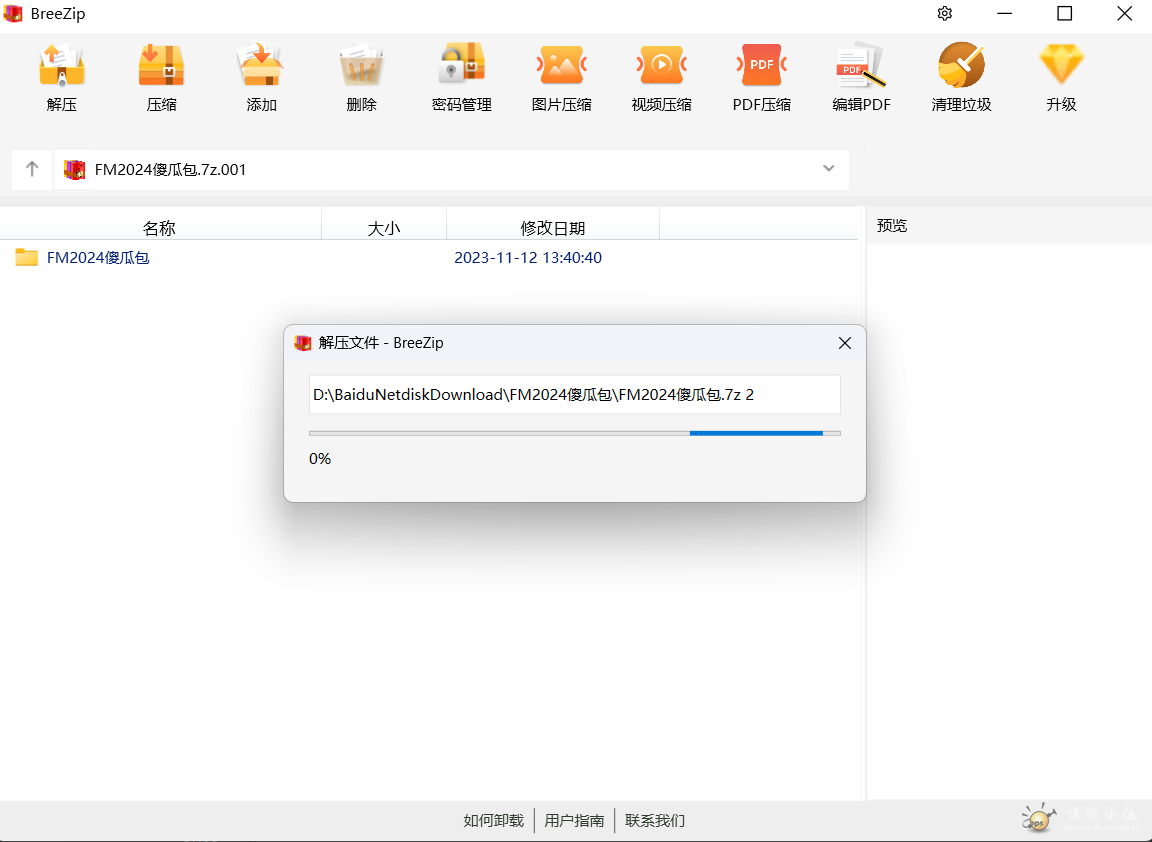This screenshot has height=842, width=1152.
Task: Select the FM2024傻瓜包 folder
Action: point(98,258)
